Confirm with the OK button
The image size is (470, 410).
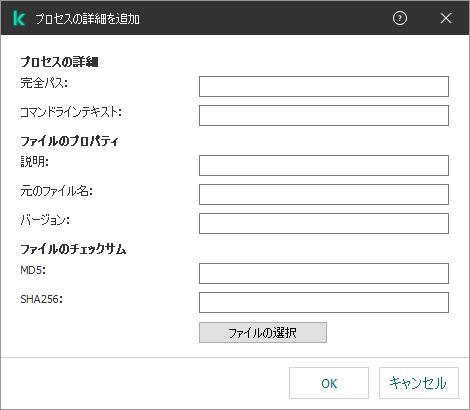coord(329,383)
